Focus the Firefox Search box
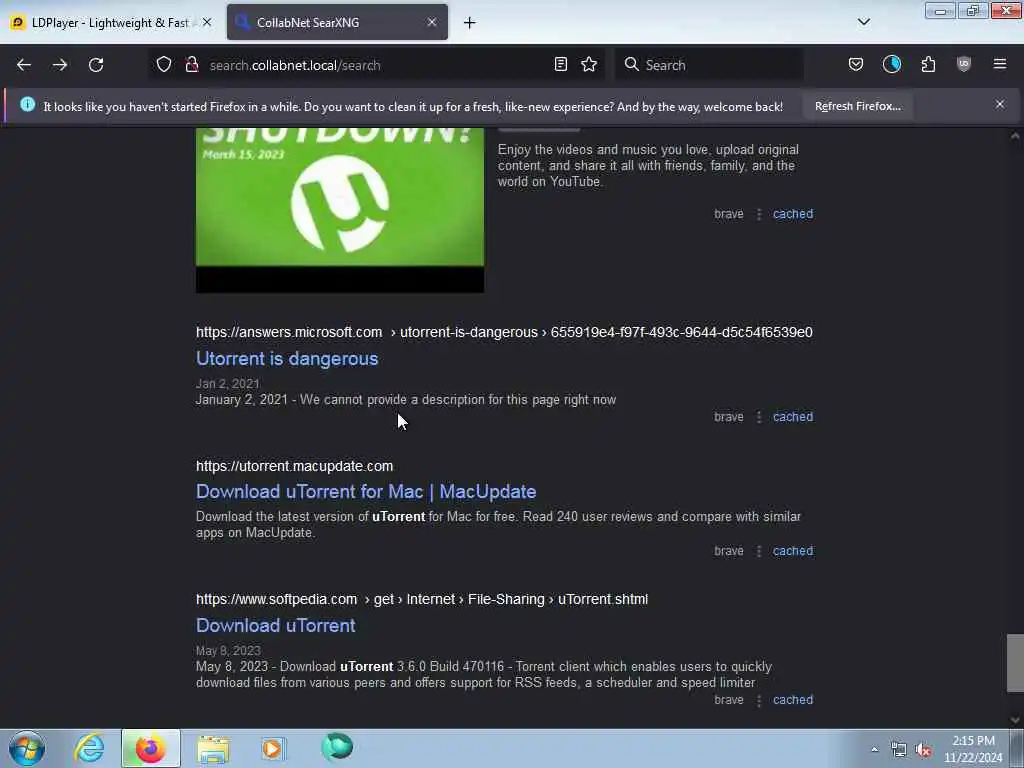 tap(709, 65)
